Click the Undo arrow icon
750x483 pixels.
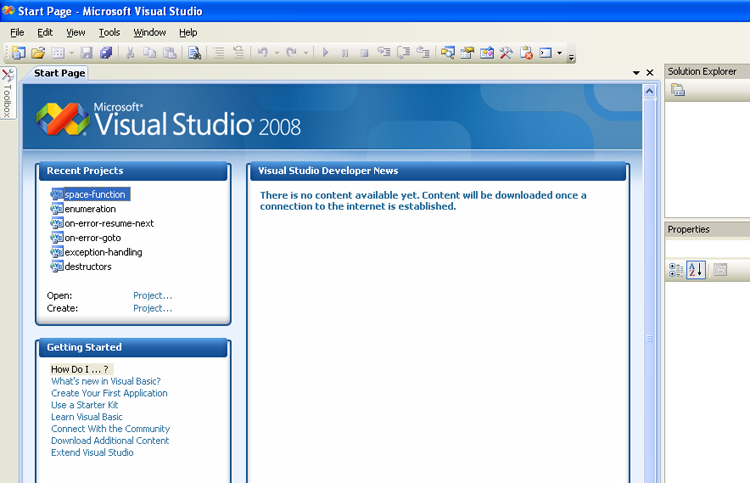tap(263, 53)
